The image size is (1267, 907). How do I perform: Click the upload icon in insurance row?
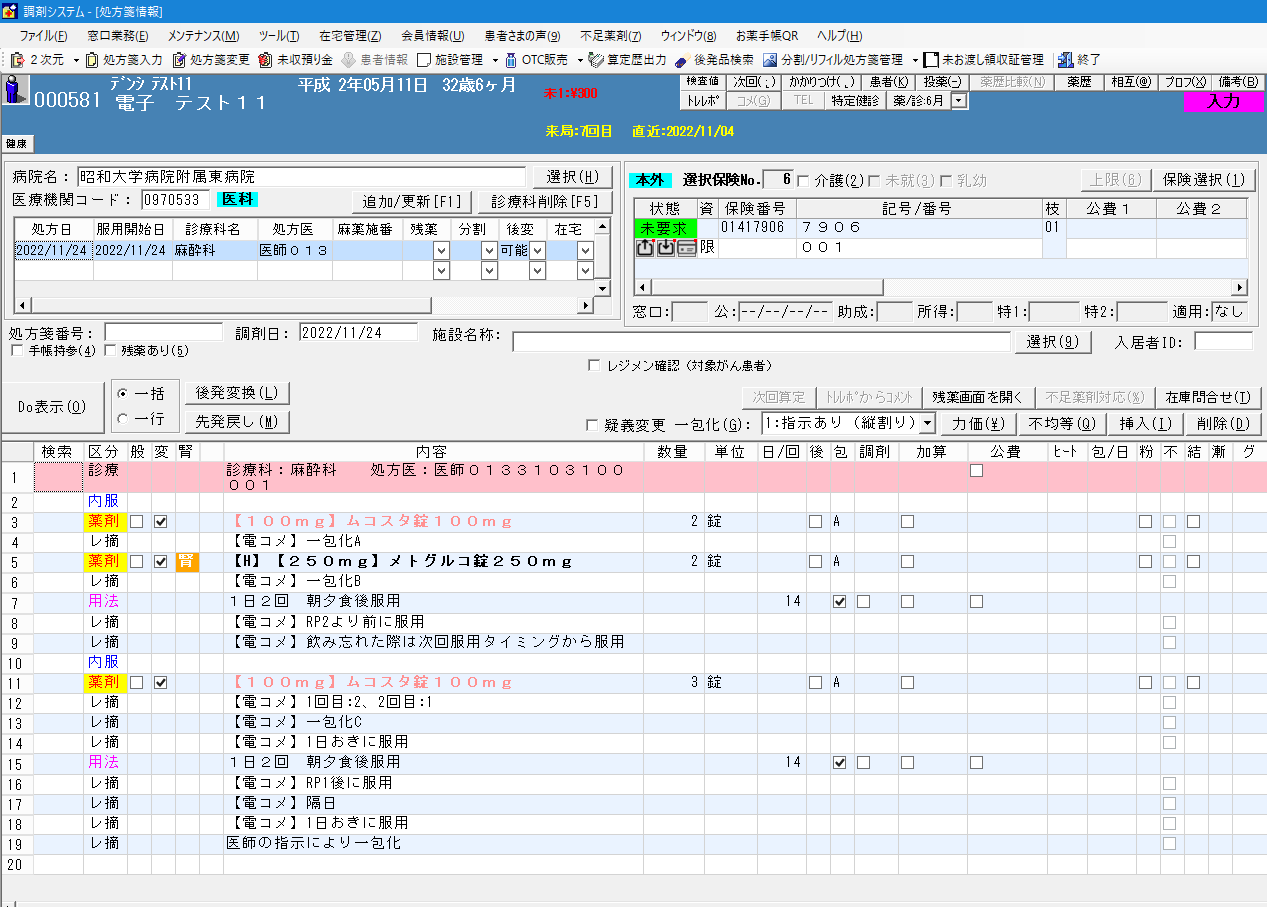click(645, 248)
